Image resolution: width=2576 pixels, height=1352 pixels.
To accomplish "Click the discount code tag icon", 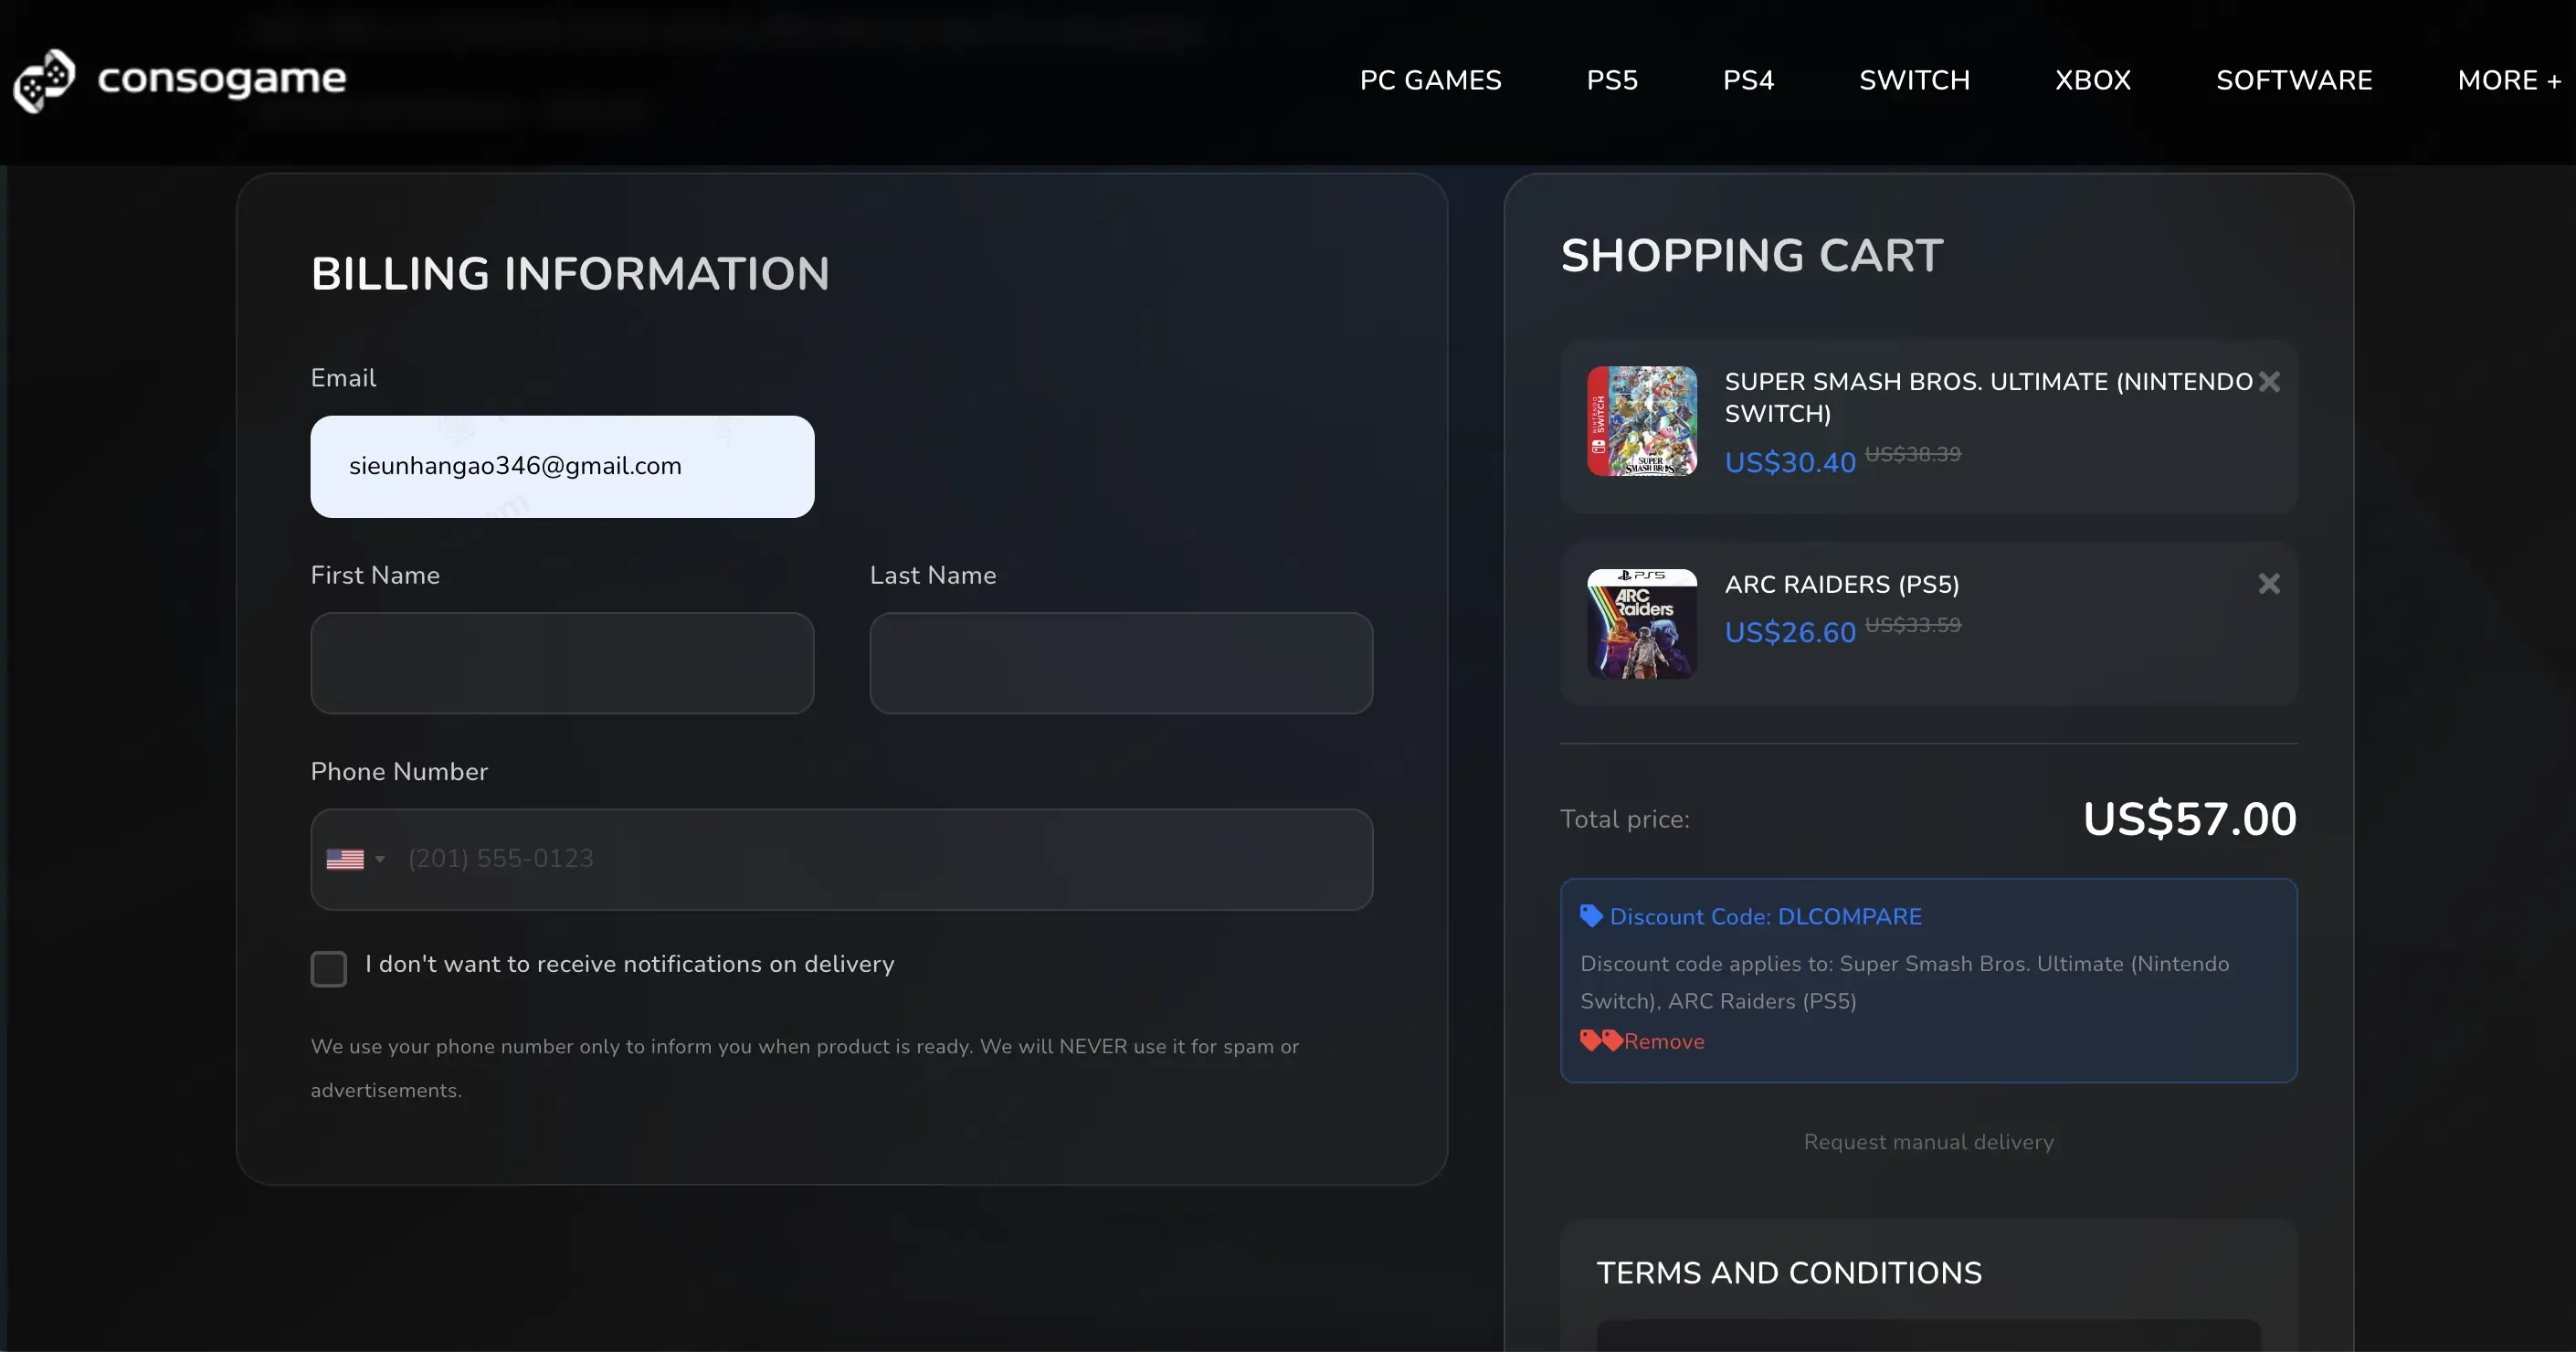I will click(x=1590, y=916).
